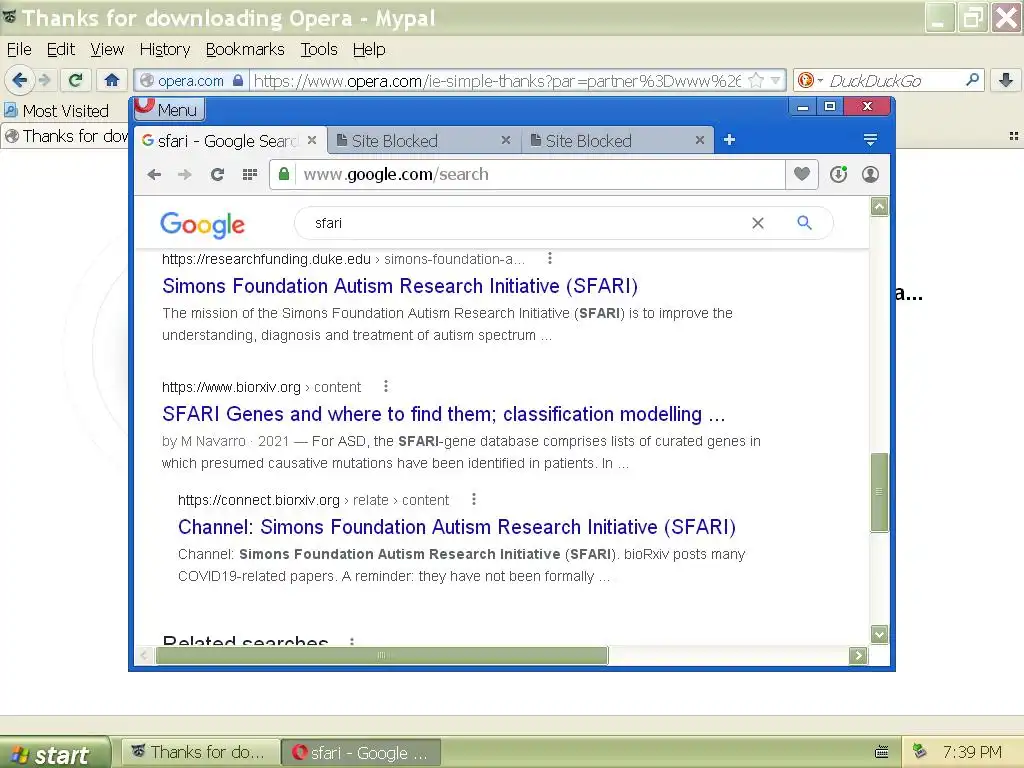Open the Opera Menu button
The height and width of the screenshot is (768, 1024).
click(x=170, y=109)
